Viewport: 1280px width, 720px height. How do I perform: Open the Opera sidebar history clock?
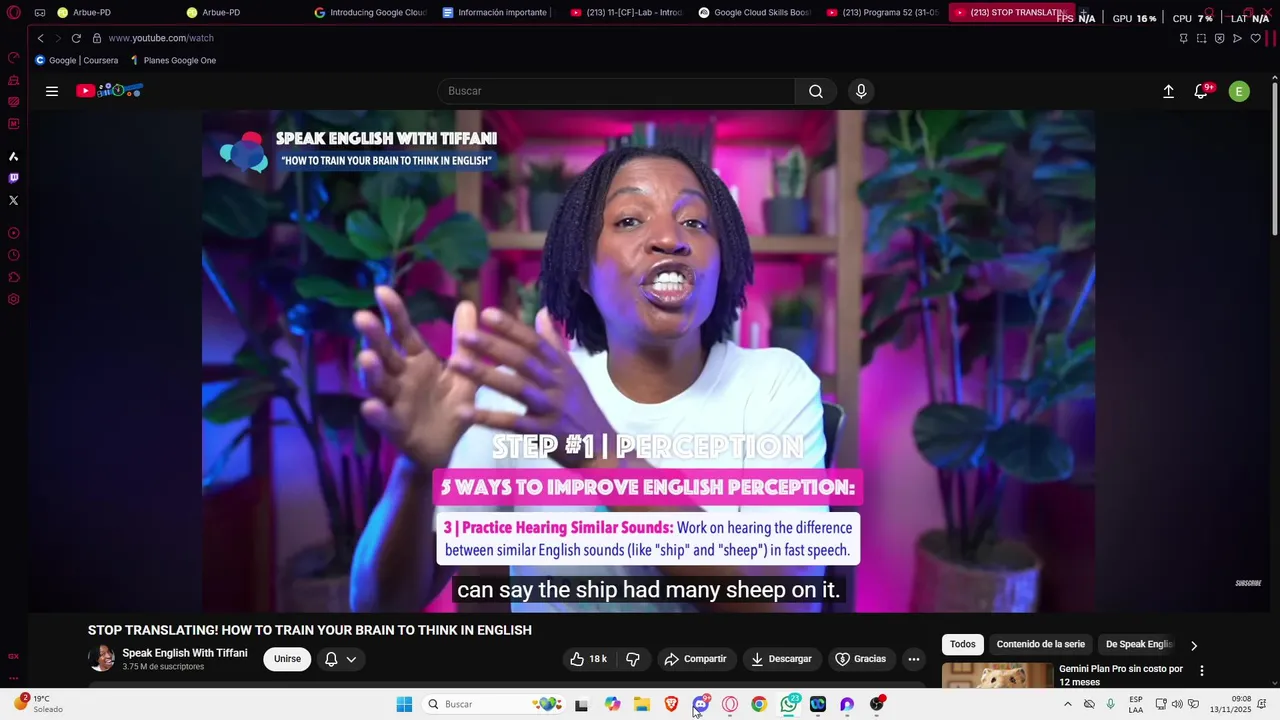pos(13,255)
